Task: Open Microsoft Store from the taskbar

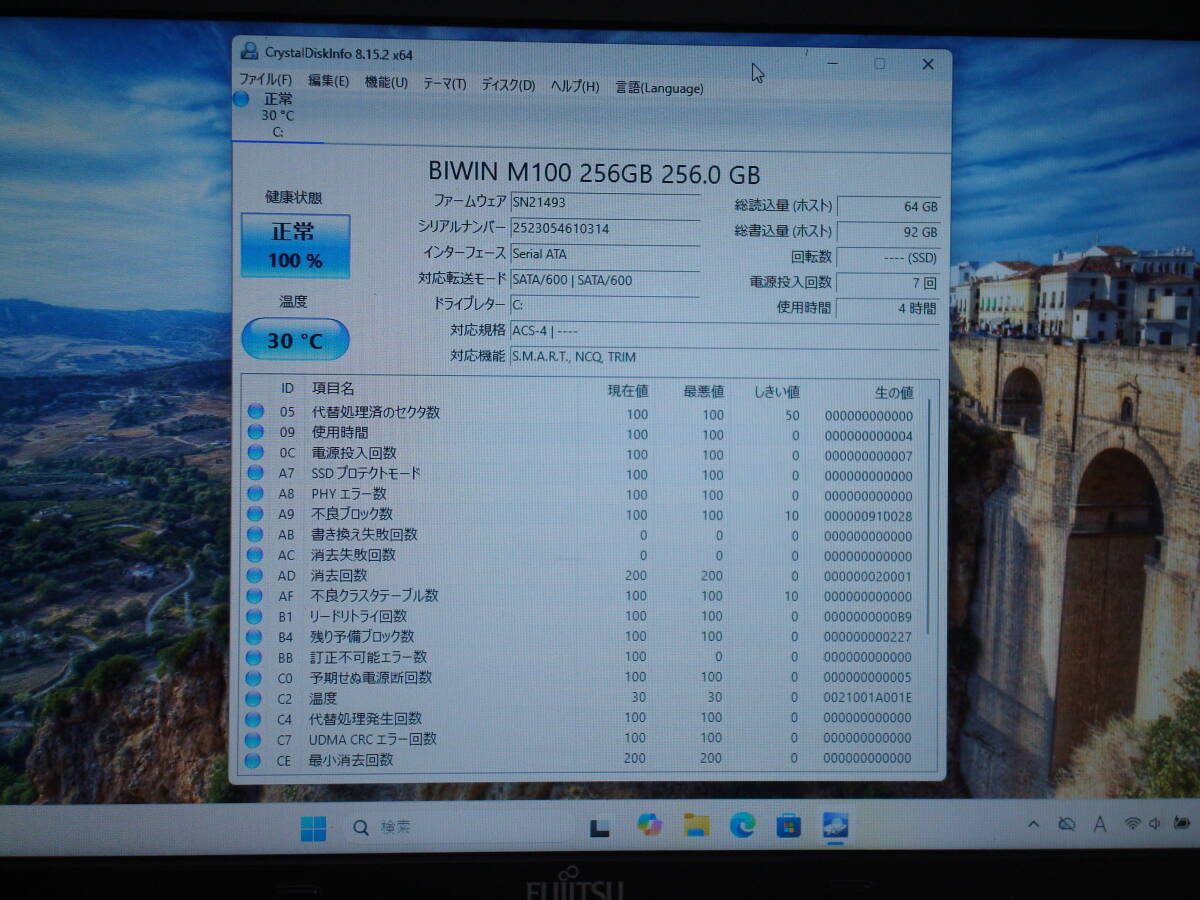Action: (789, 825)
